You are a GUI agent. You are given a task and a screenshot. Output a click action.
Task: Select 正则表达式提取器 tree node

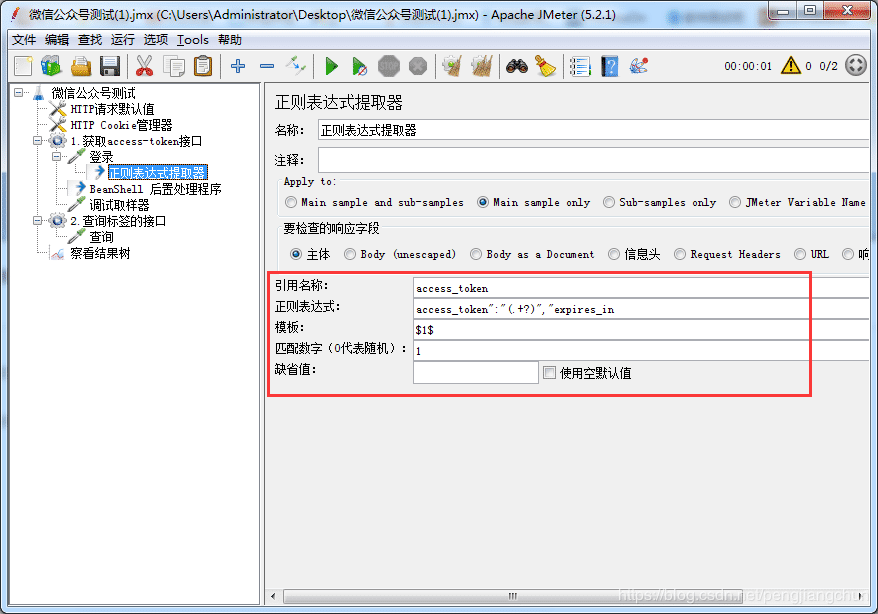click(x=157, y=172)
